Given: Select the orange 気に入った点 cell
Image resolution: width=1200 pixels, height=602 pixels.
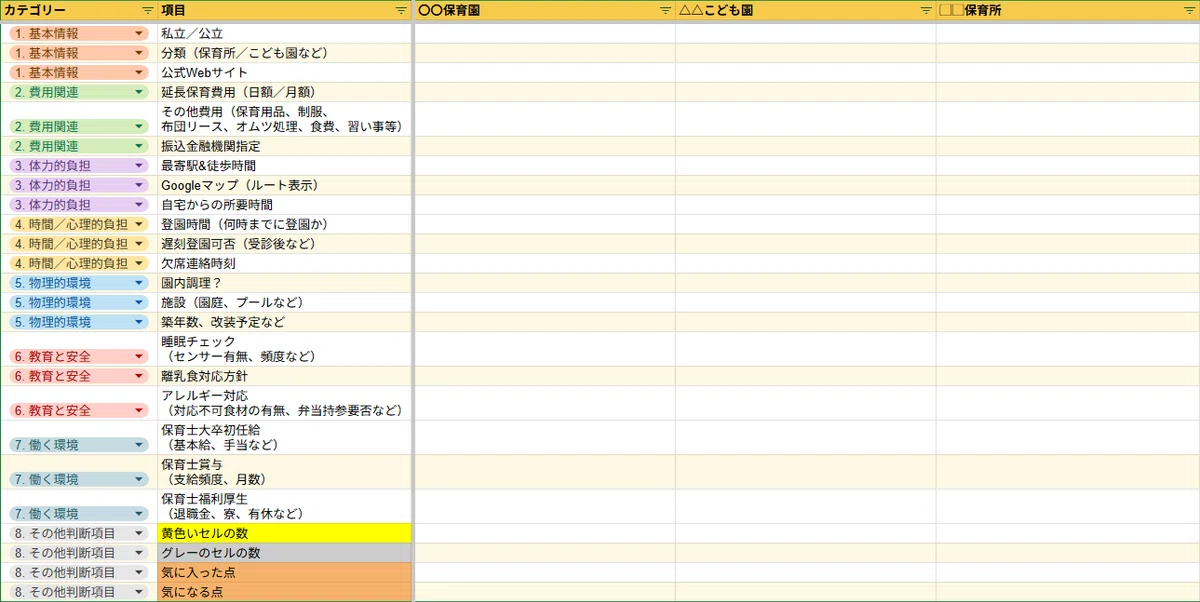Looking at the screenshot, I should click(284, 573).
